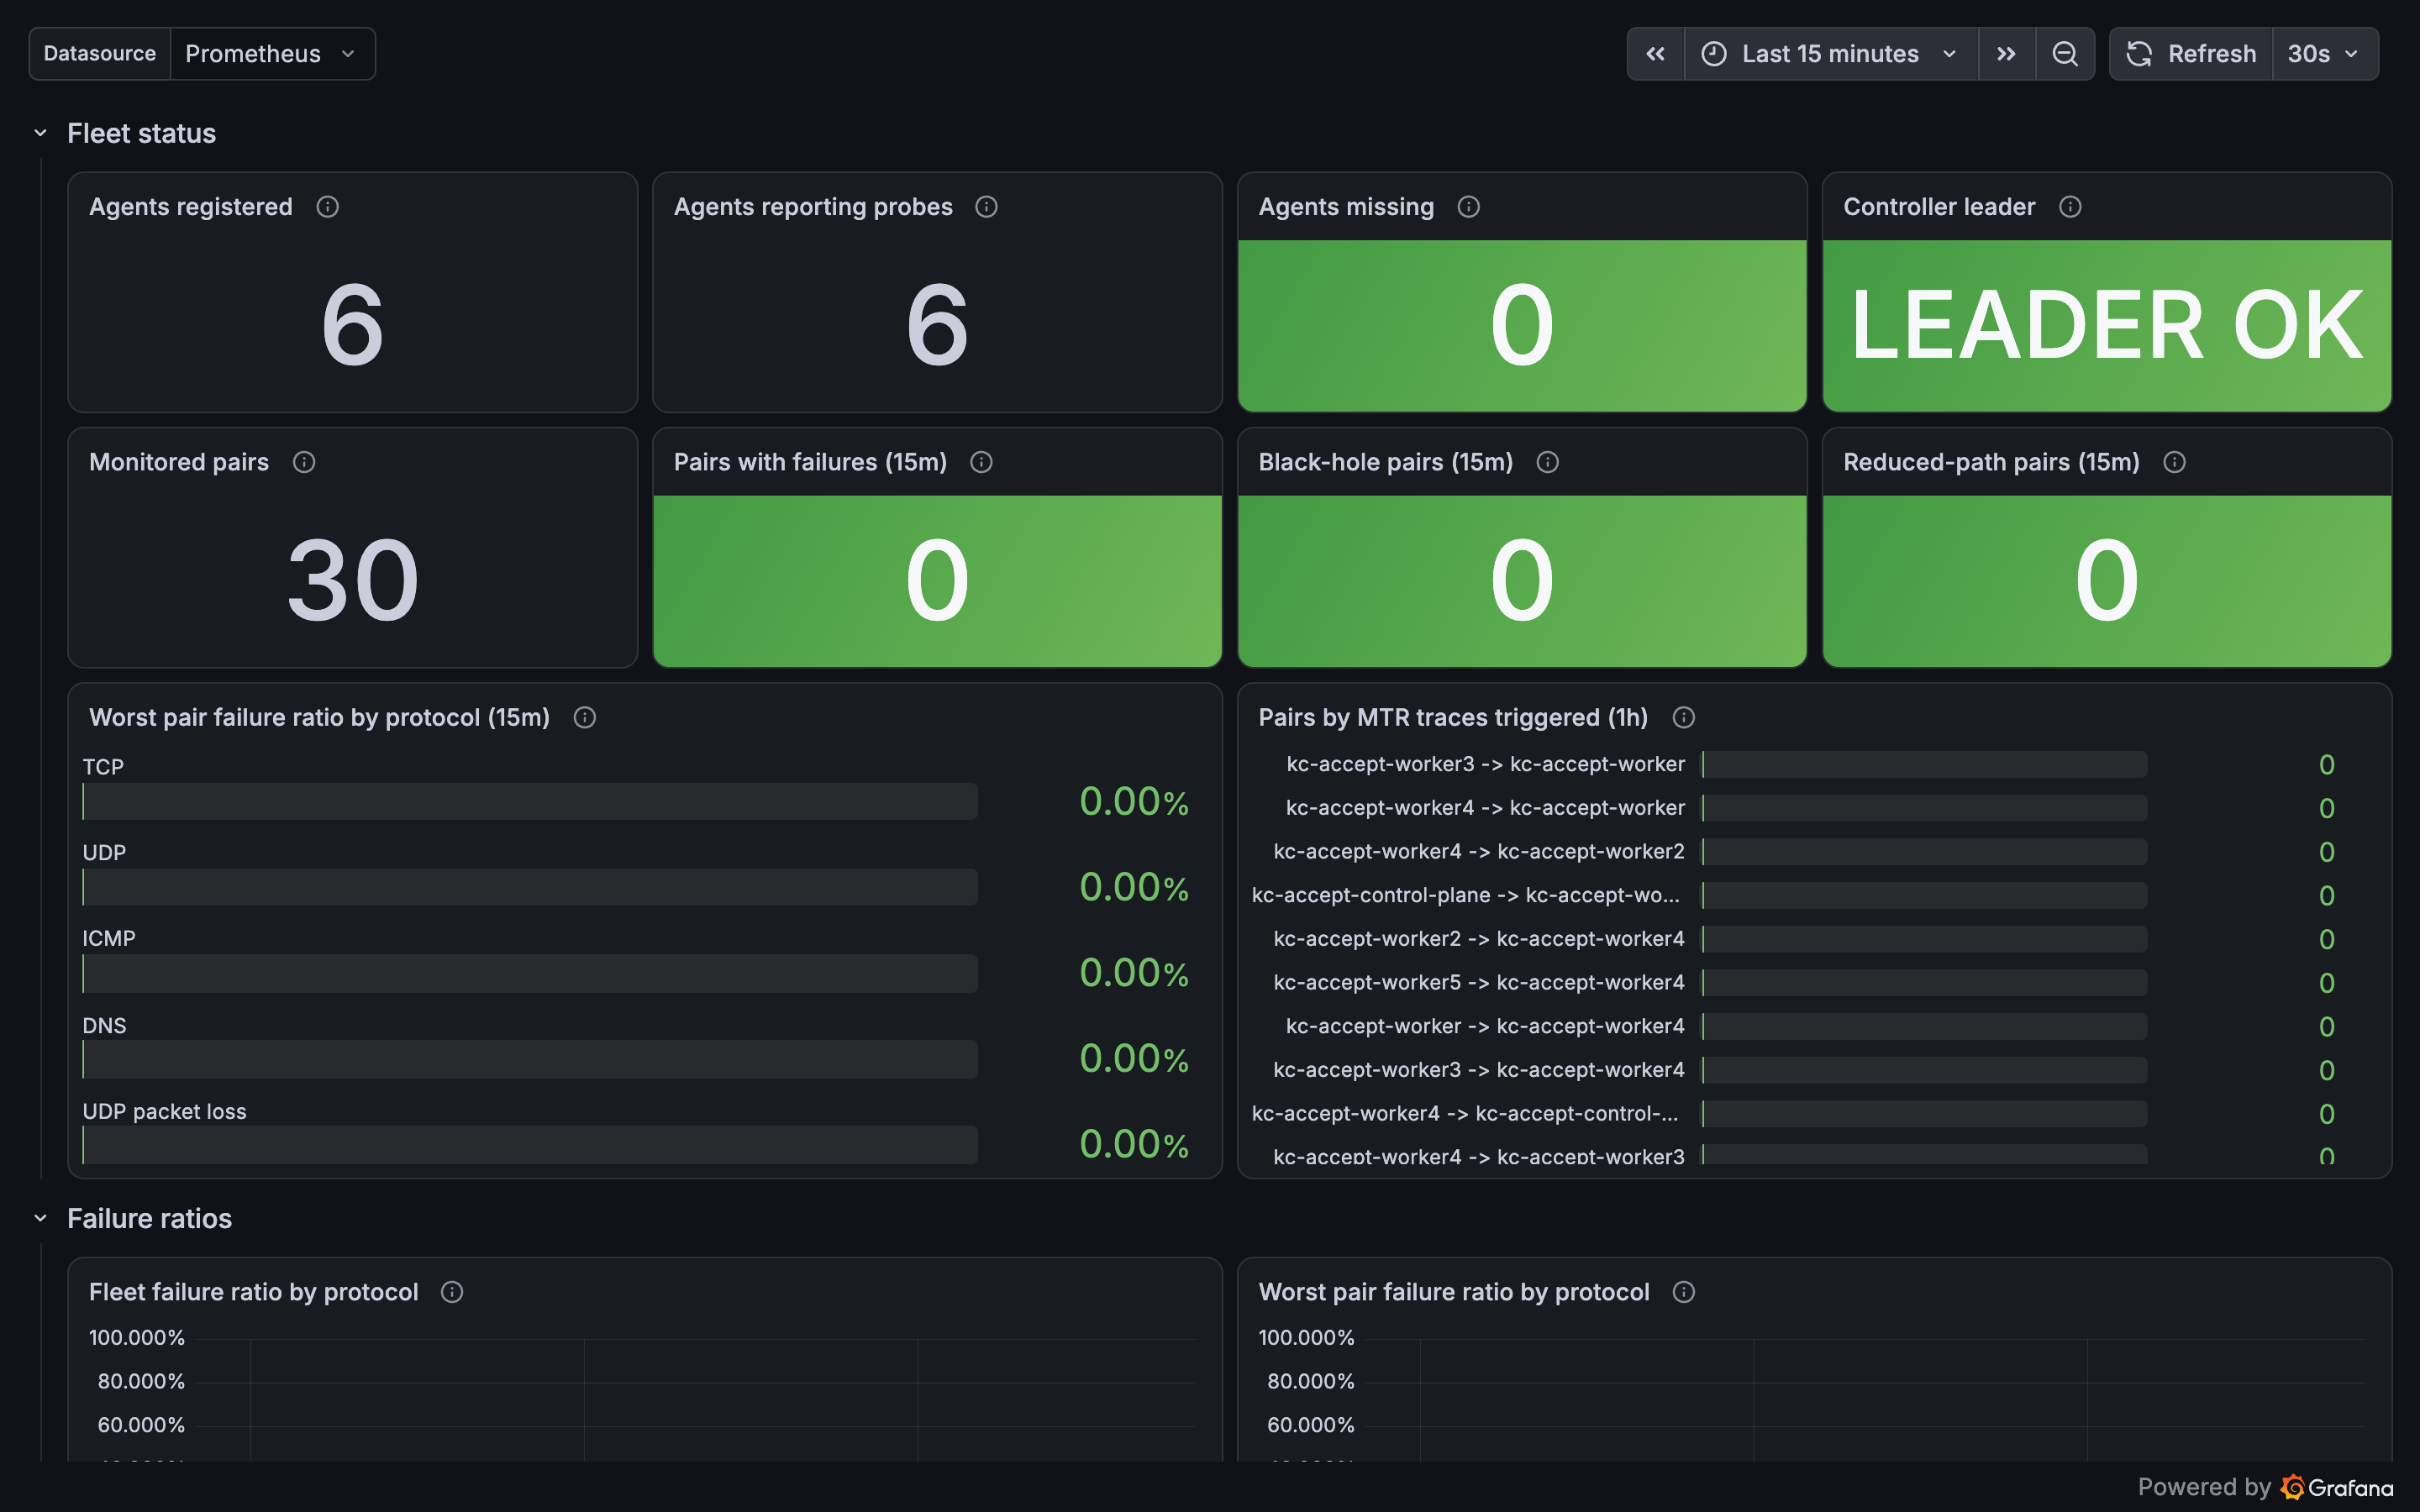
Task: Zoom out the time range
Action: [2065, 54]
